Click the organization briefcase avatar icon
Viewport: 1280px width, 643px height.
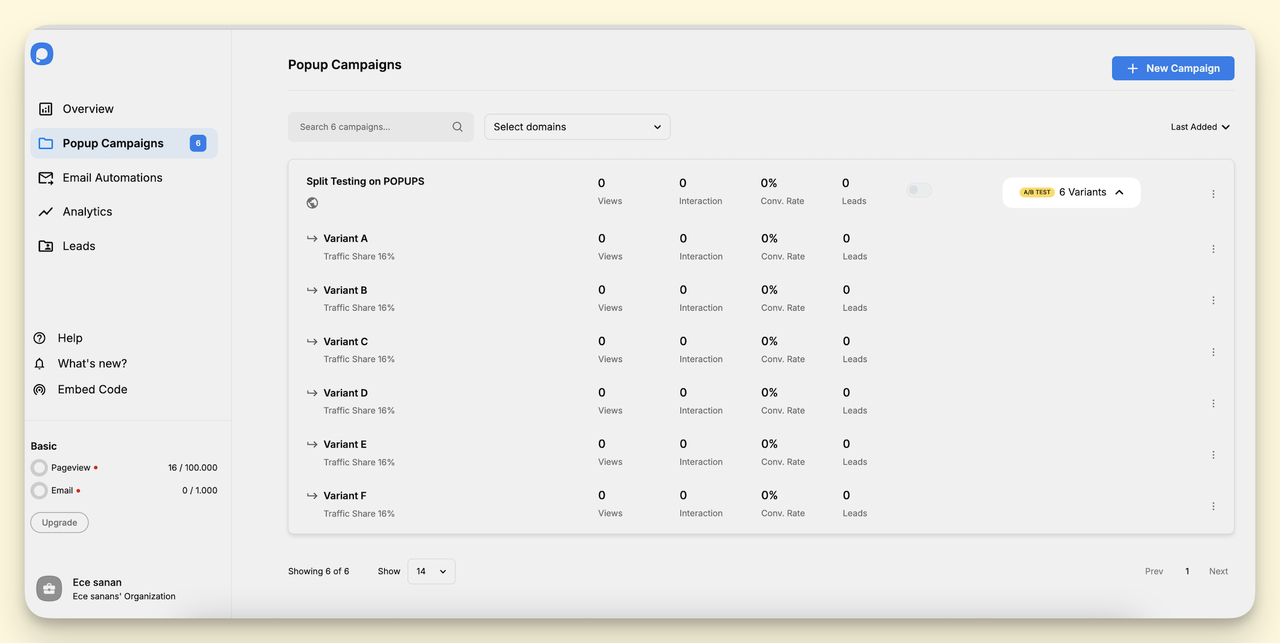coord(49,589)
